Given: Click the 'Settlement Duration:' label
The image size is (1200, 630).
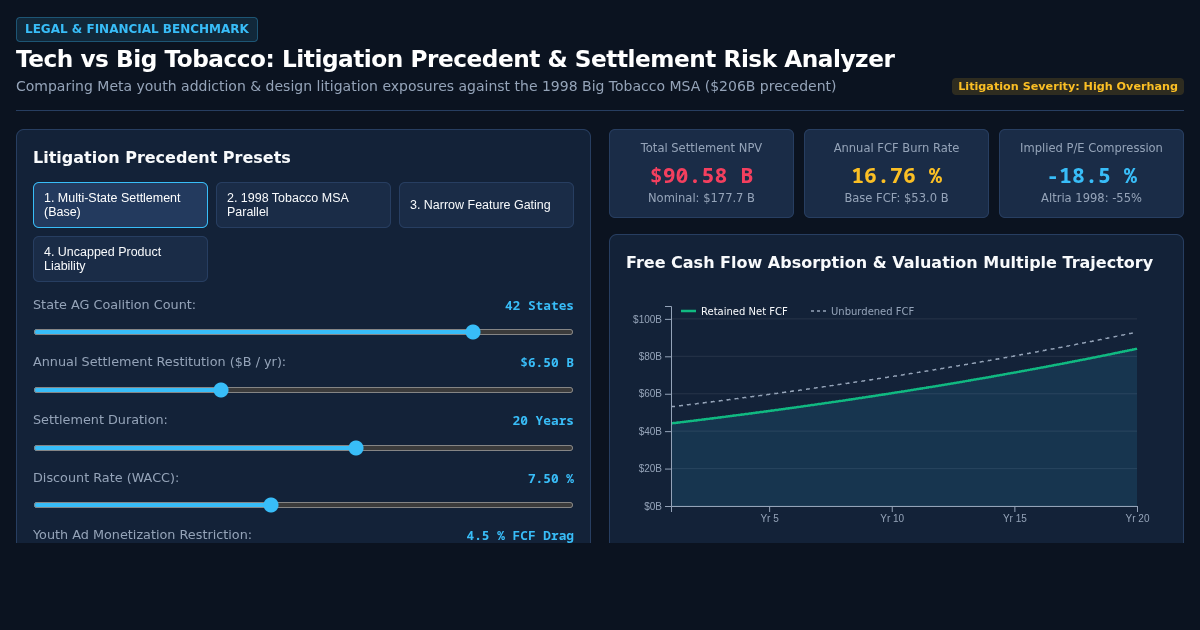Looking at the screenshot, I should tap(100, 420).
